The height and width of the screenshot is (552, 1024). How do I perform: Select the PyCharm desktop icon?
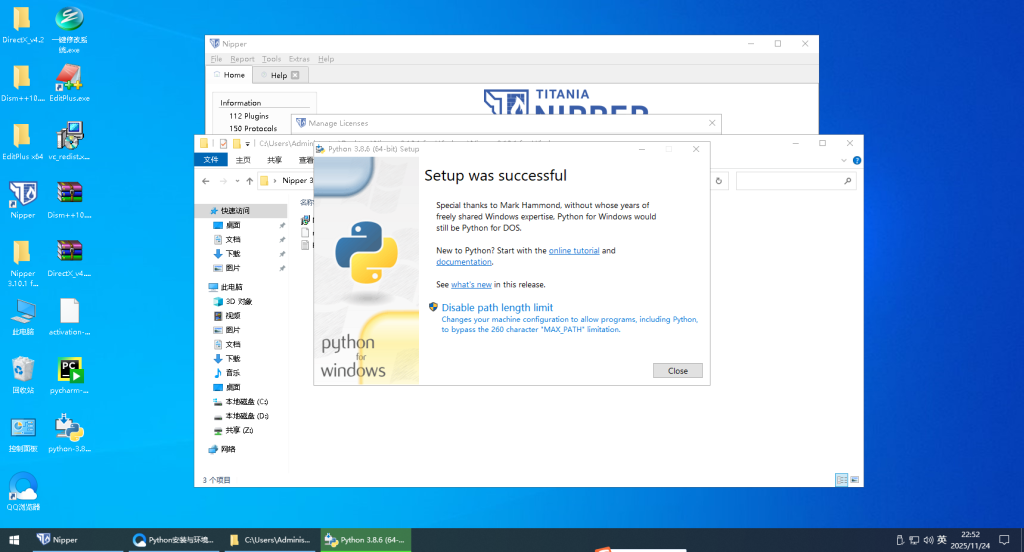pos(69,370)
